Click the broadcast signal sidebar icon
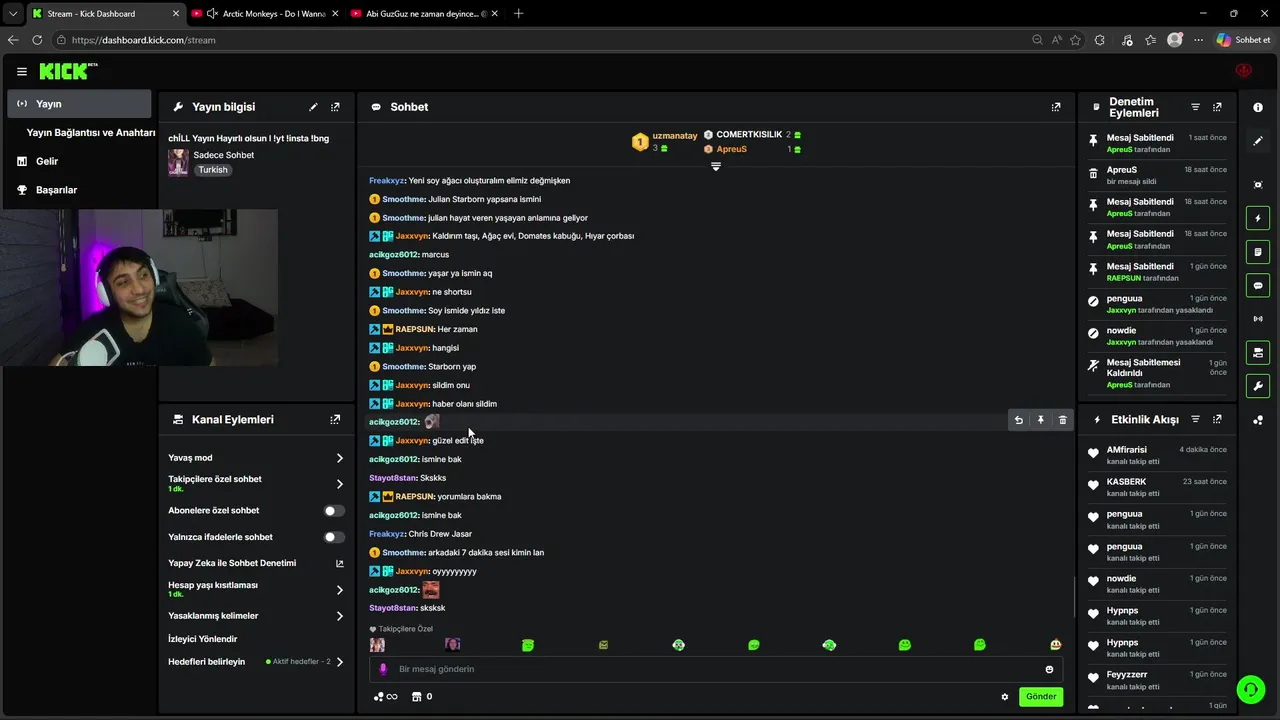 [1258, 319]
